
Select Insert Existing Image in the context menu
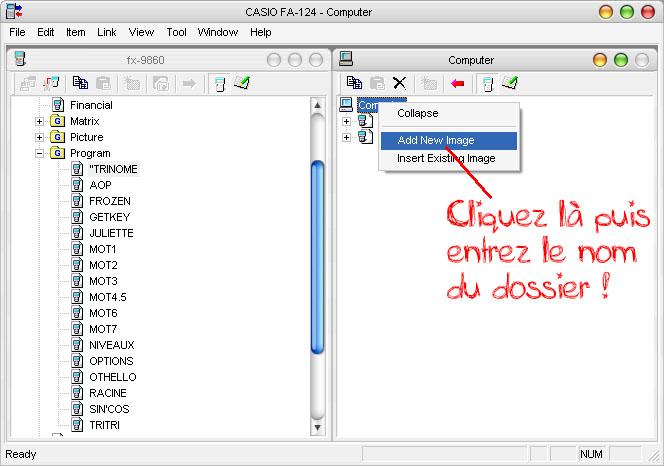tap(445, 158)
